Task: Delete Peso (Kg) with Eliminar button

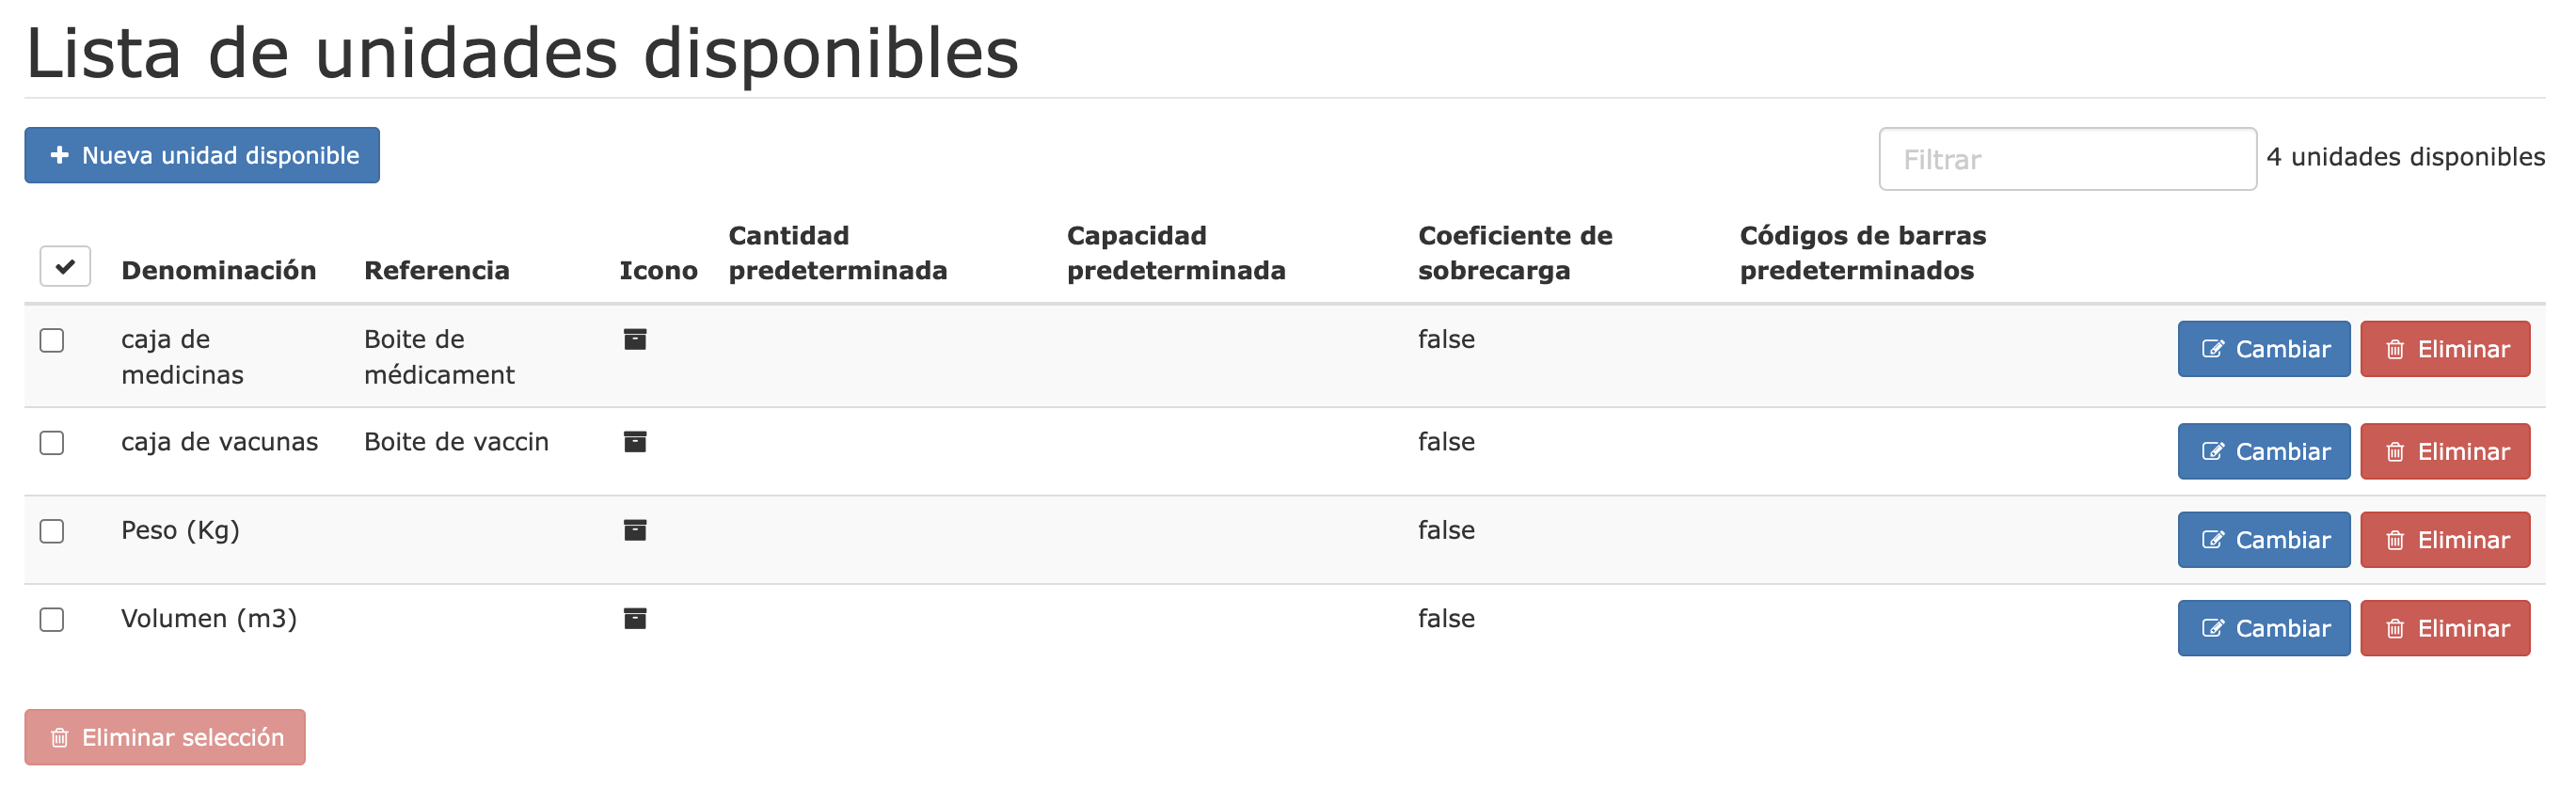Action: (x=2445, y=540)
